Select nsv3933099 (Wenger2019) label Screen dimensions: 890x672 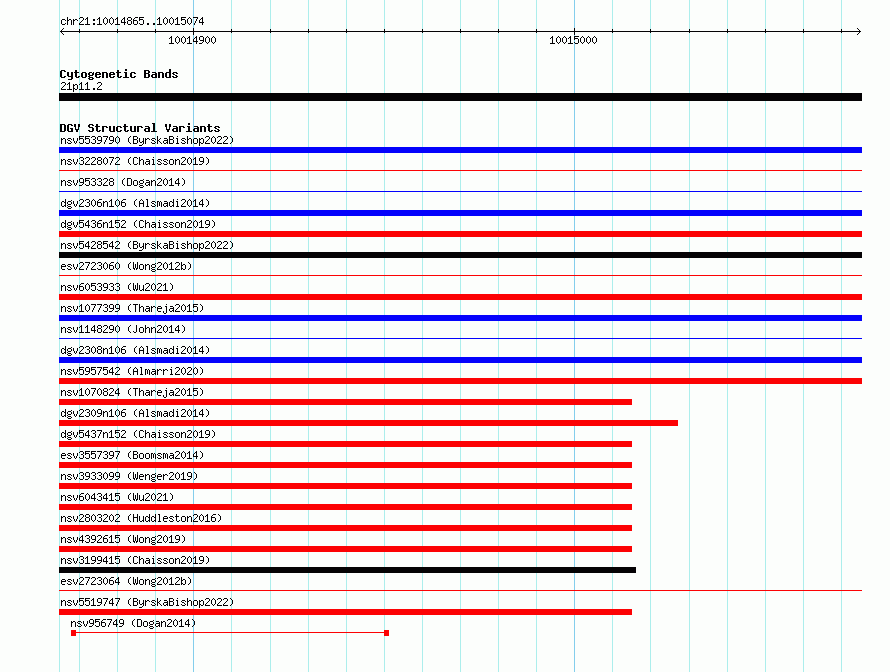point(129,476)
